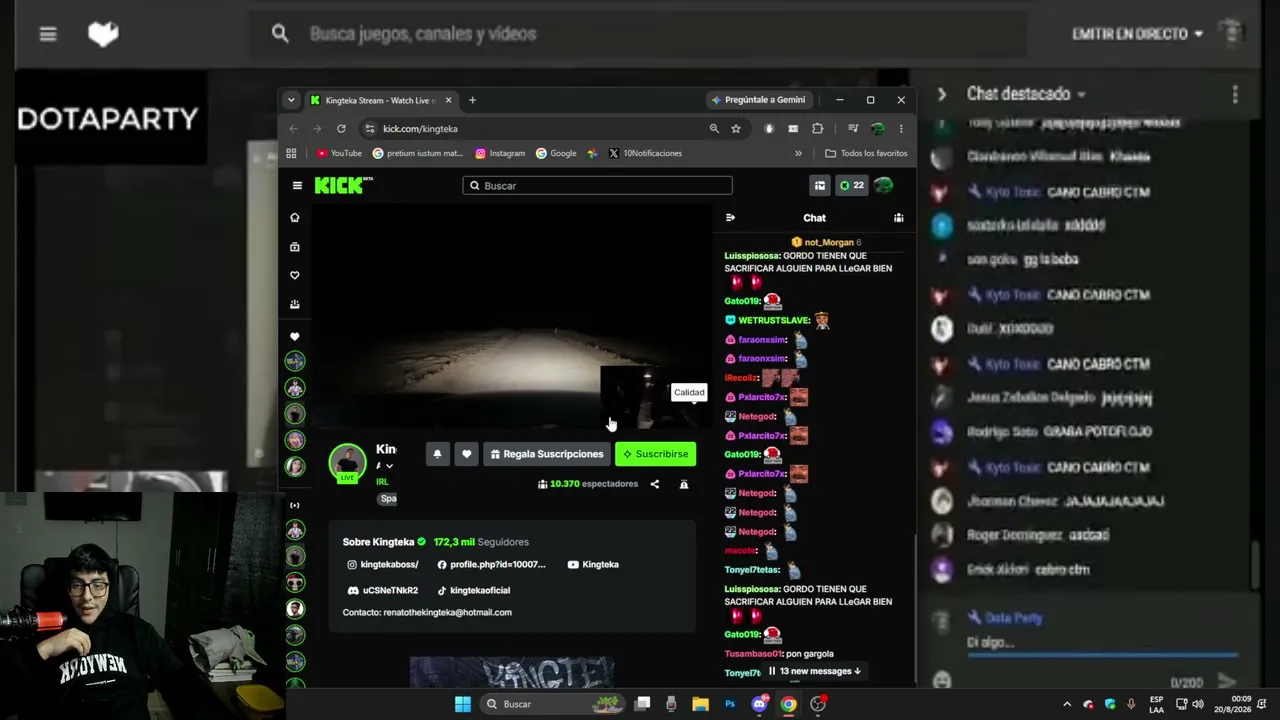Screen dimensions: 1280x720
Task: Open kingtekaoficial TikTok link
Action: tap(473, 591)
